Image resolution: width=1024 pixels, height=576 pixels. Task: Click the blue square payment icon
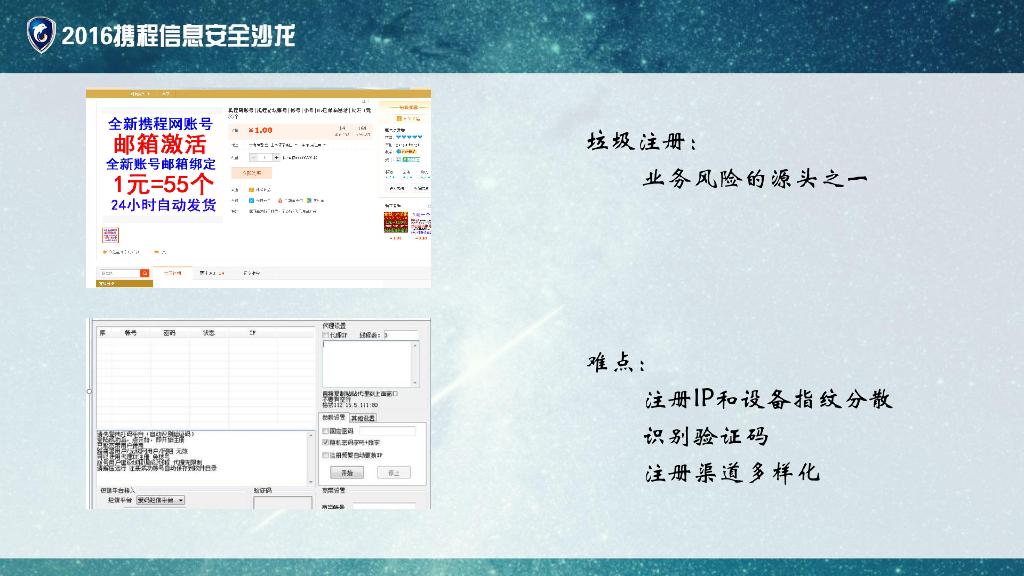(251, 200)
